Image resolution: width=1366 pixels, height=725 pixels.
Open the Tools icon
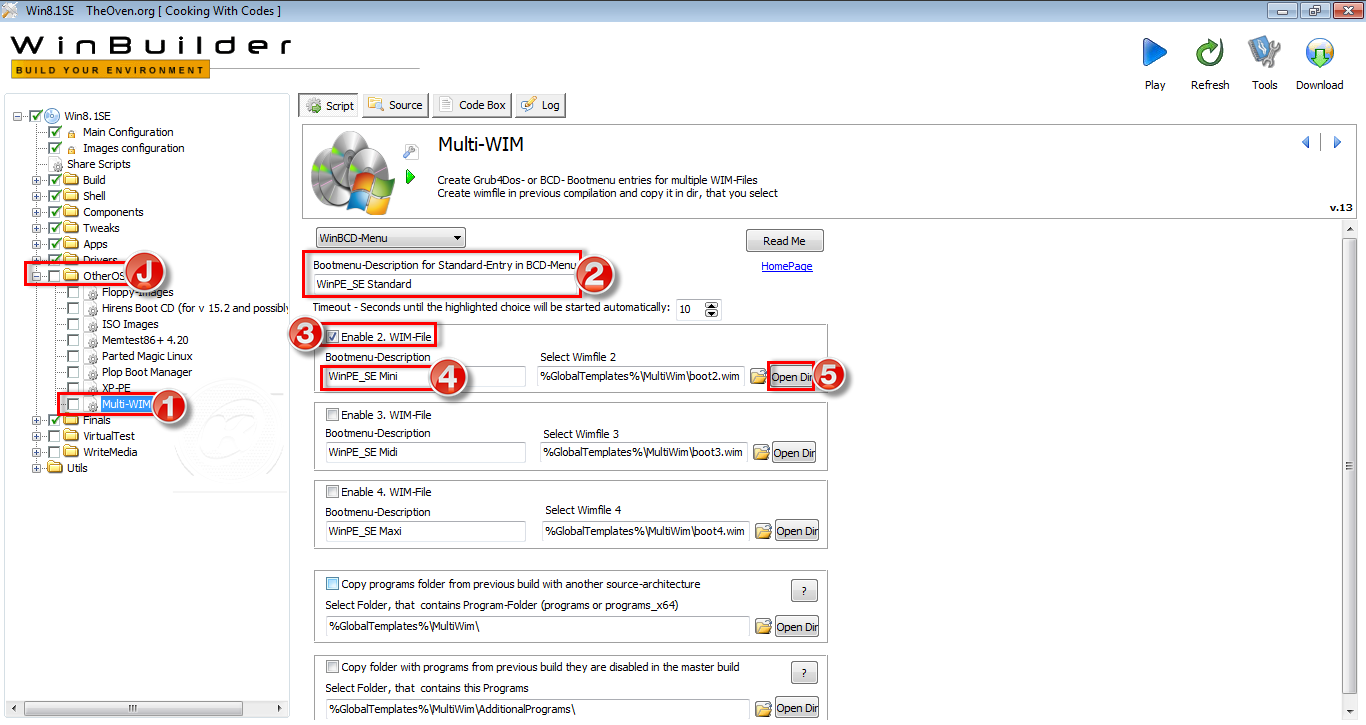1265,52
